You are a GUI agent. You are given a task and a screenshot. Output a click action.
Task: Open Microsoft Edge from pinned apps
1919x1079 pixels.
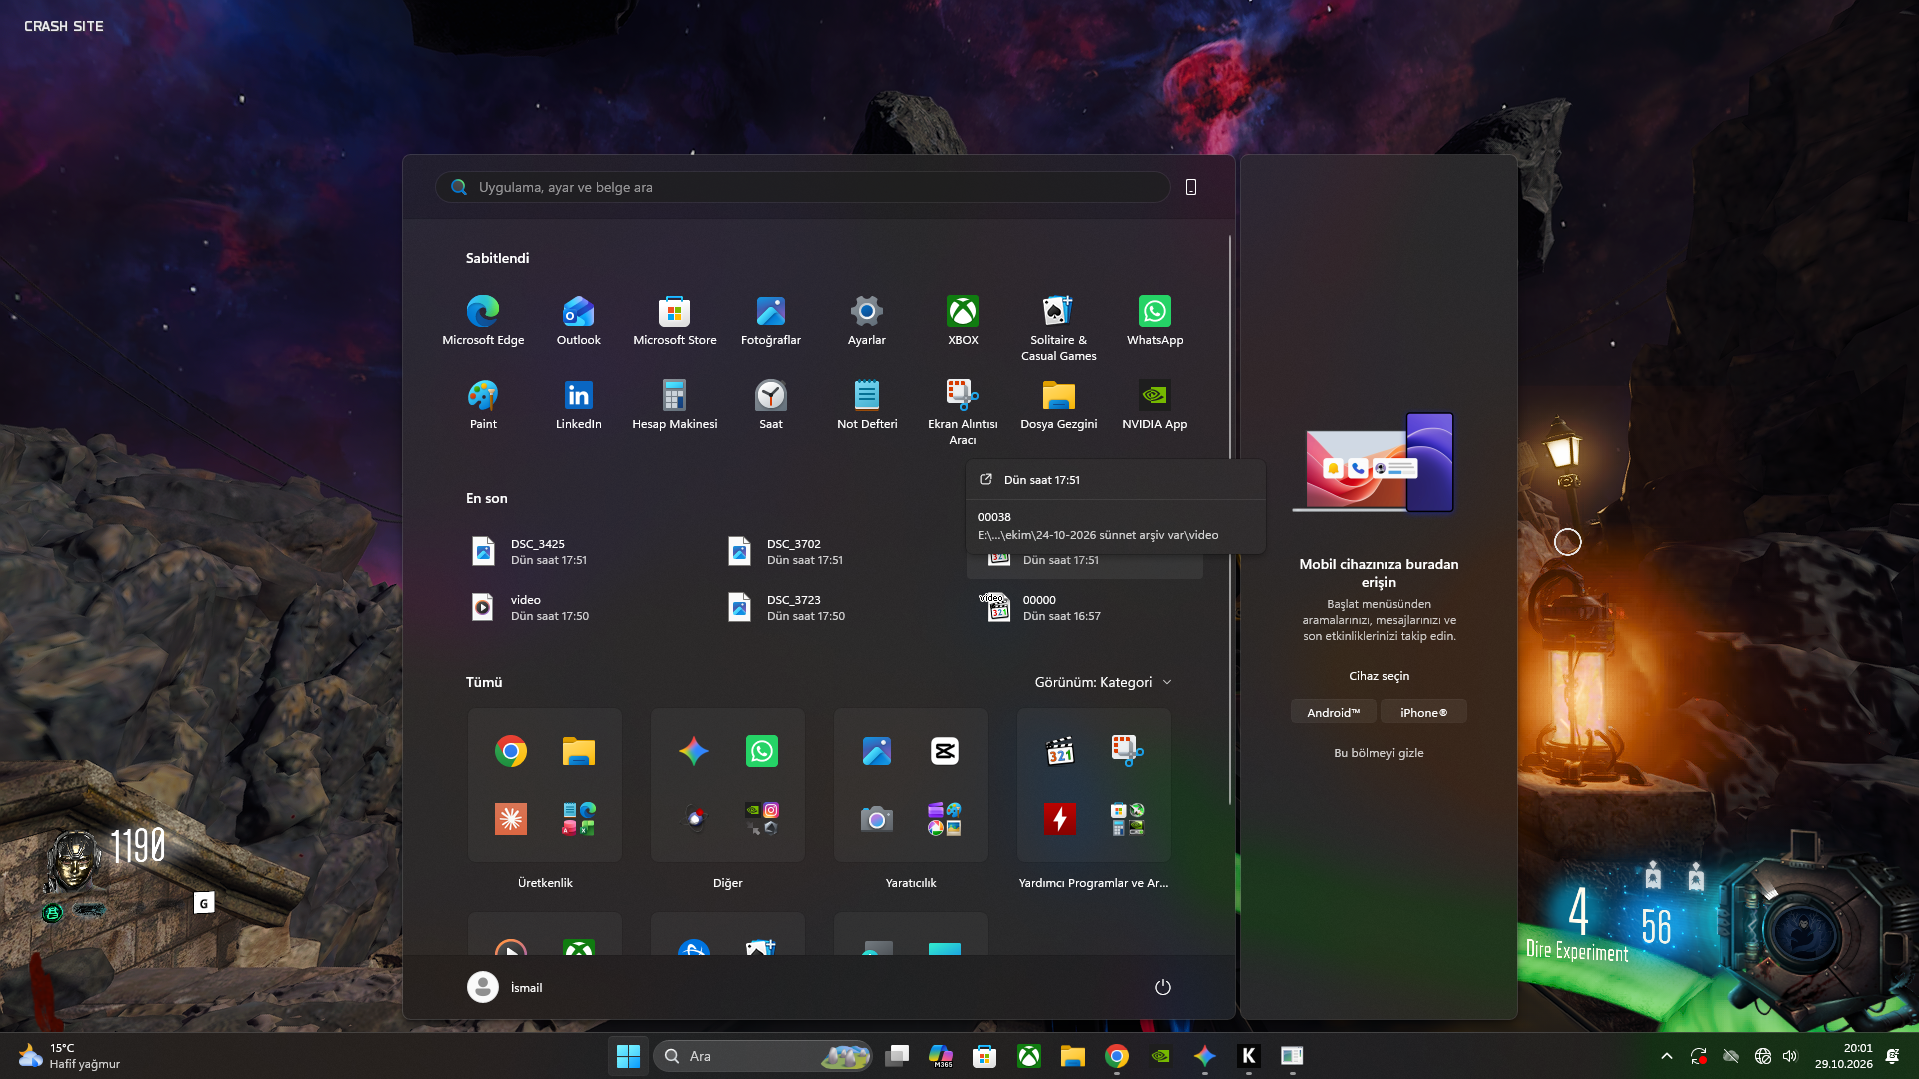(483, 321)
